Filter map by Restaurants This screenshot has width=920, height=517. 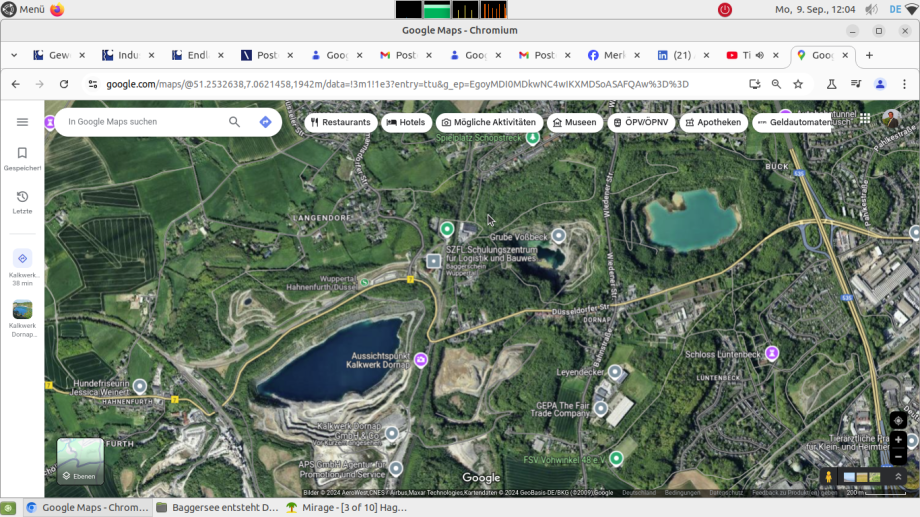(x=340, y=122)
